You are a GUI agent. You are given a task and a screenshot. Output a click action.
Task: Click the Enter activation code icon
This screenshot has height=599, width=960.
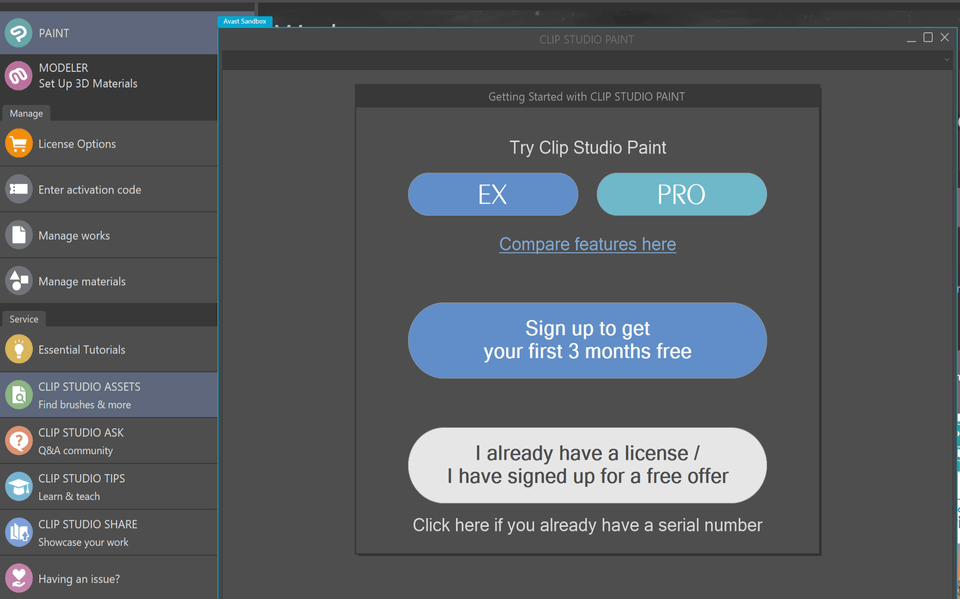click(18, 189)
